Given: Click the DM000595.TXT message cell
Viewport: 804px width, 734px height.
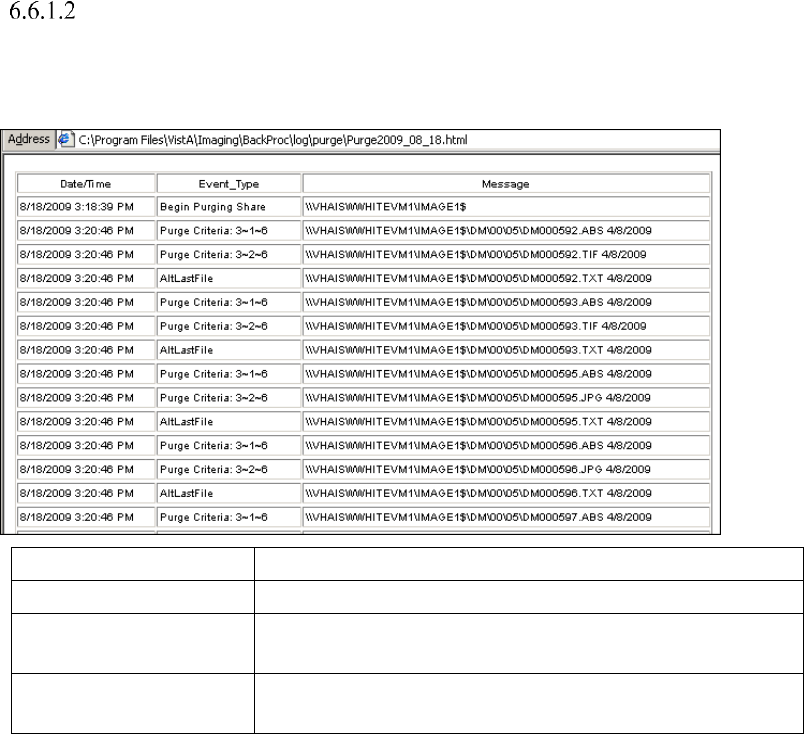Looking at the screenshot, I should pos(506,422).
